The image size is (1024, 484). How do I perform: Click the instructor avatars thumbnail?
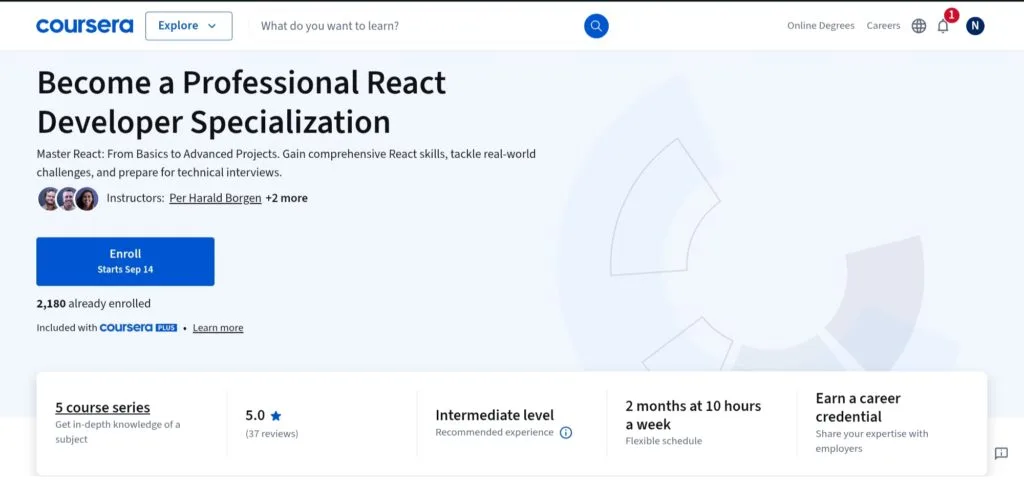pyautogui.click(x=68, y=199)
